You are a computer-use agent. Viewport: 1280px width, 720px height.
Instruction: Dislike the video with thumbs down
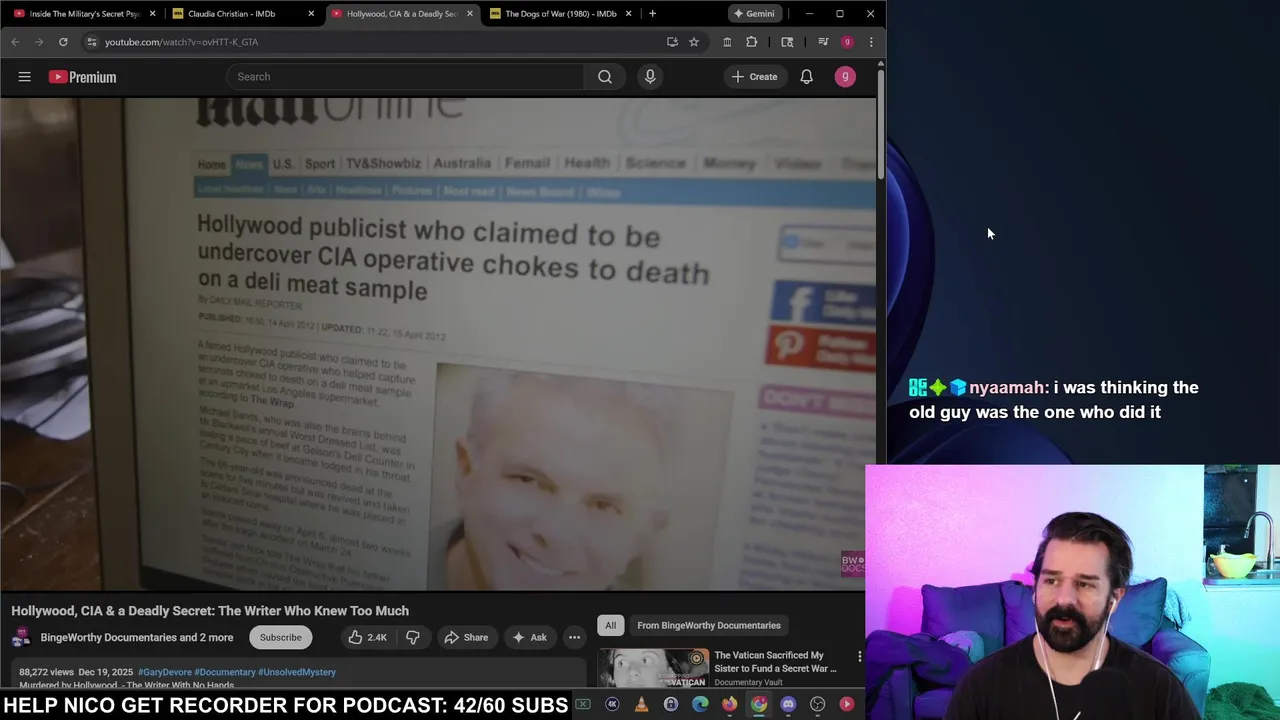coord(413,637)
